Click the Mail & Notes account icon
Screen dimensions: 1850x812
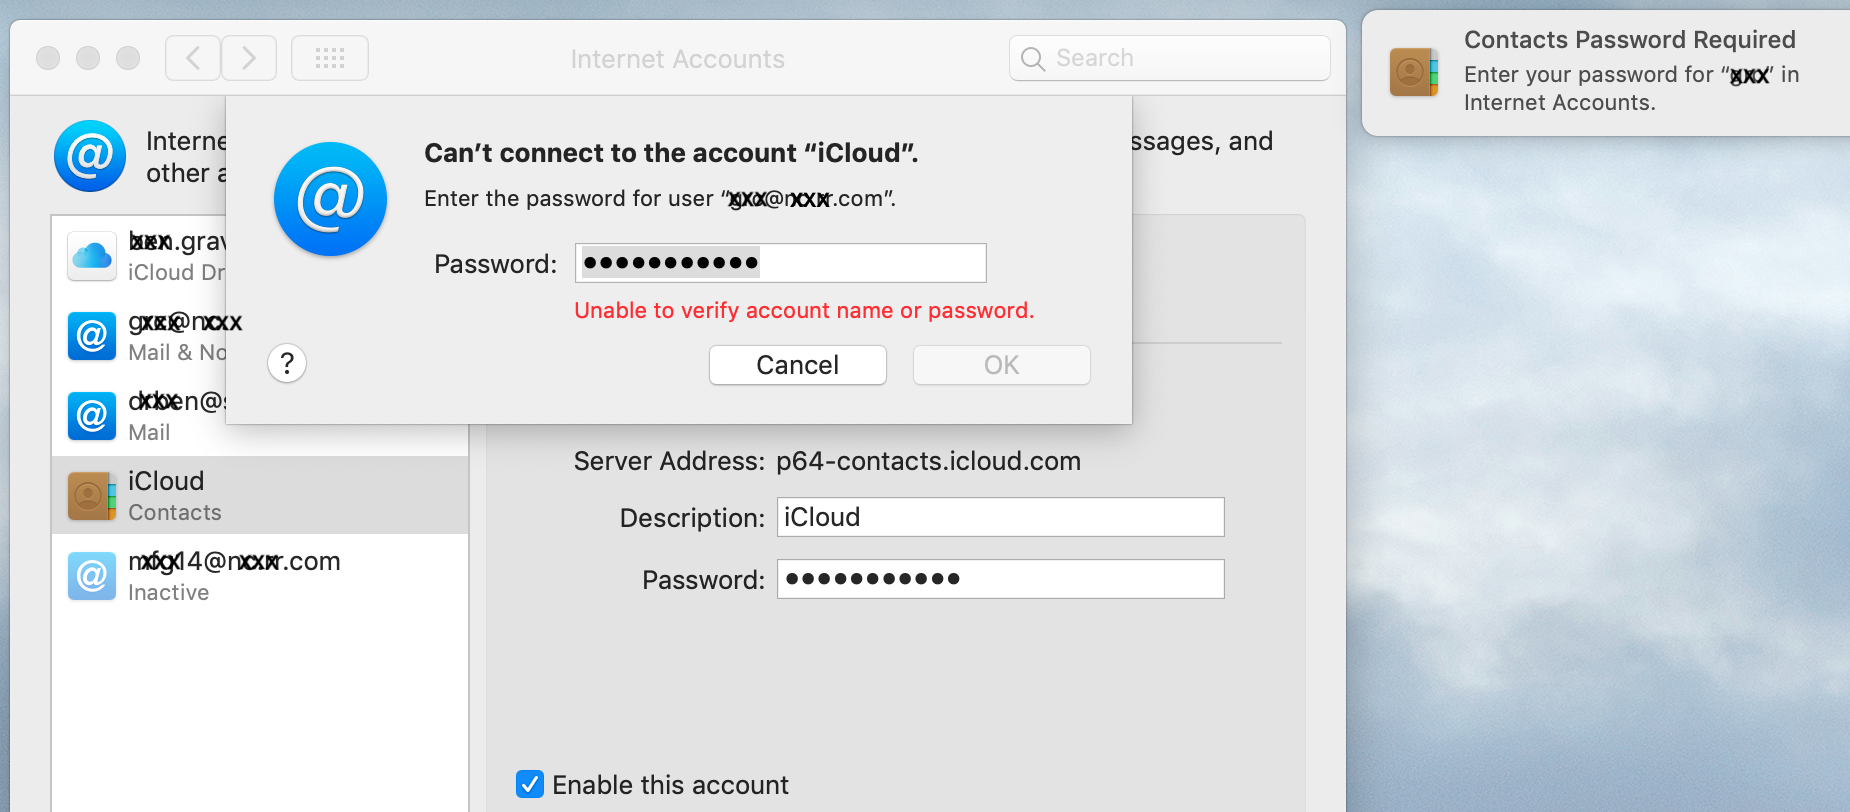(91, 336)
